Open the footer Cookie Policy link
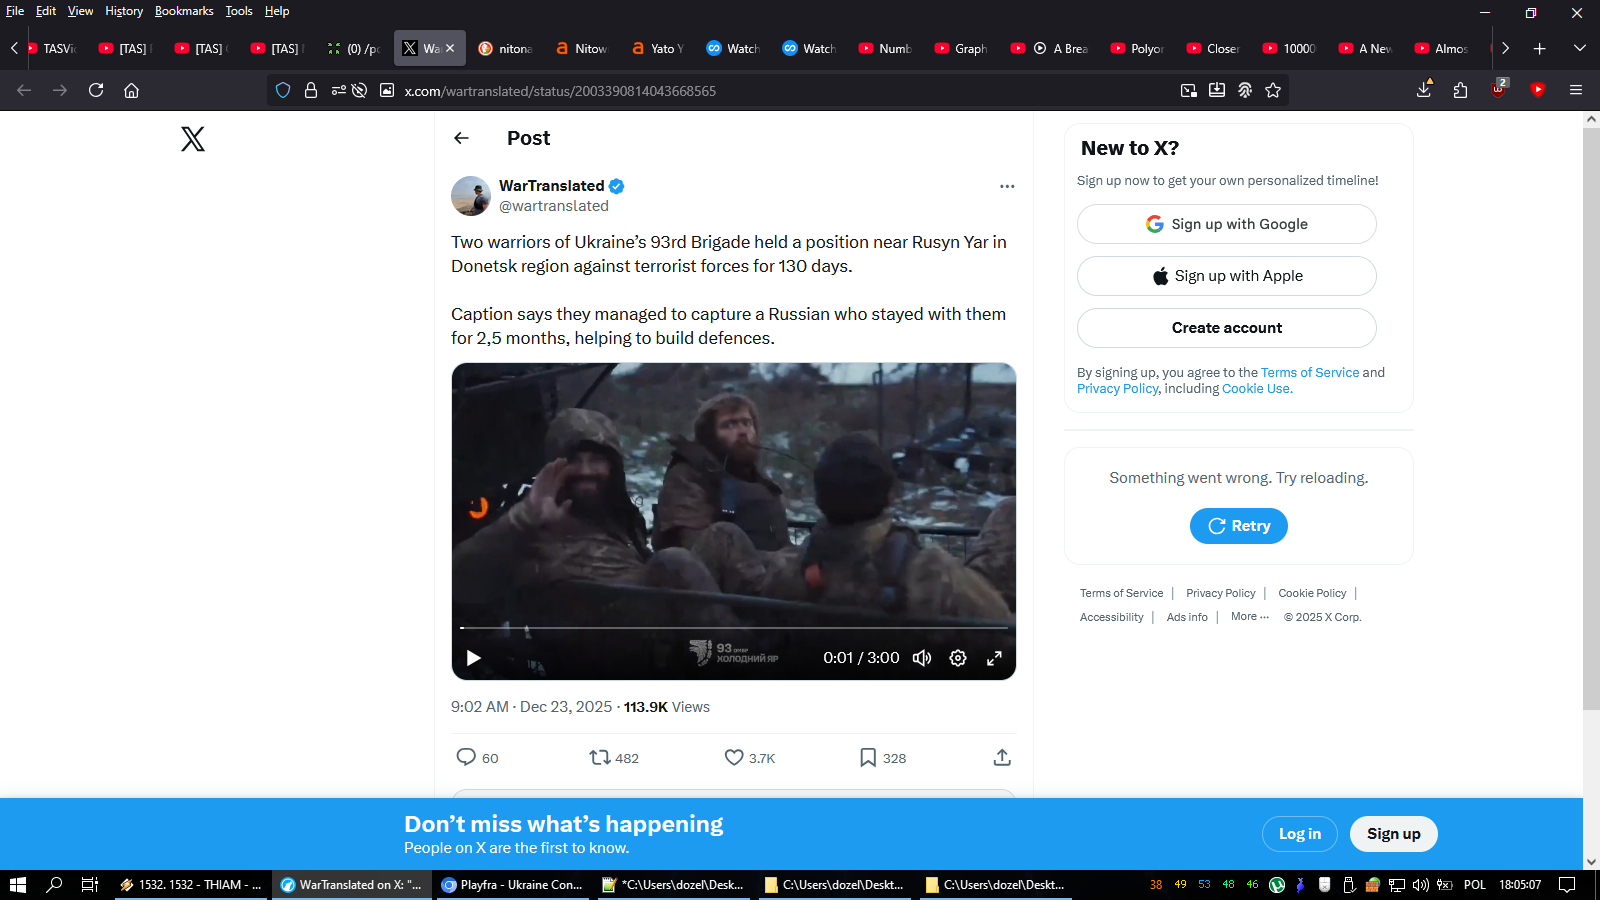Image resolution: width=1600 pixels, height=900 pixels. point(1312,593)
